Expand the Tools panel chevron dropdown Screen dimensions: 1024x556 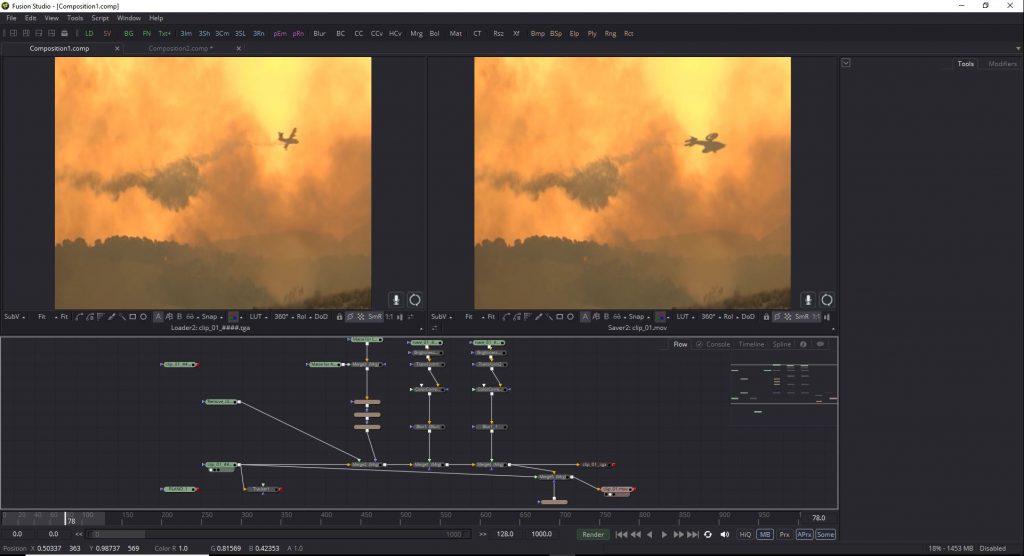[x=846, y=63]
